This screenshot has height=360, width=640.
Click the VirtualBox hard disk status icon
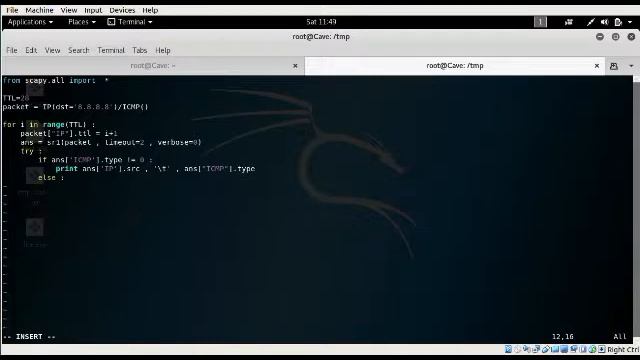tap(508, 349)
